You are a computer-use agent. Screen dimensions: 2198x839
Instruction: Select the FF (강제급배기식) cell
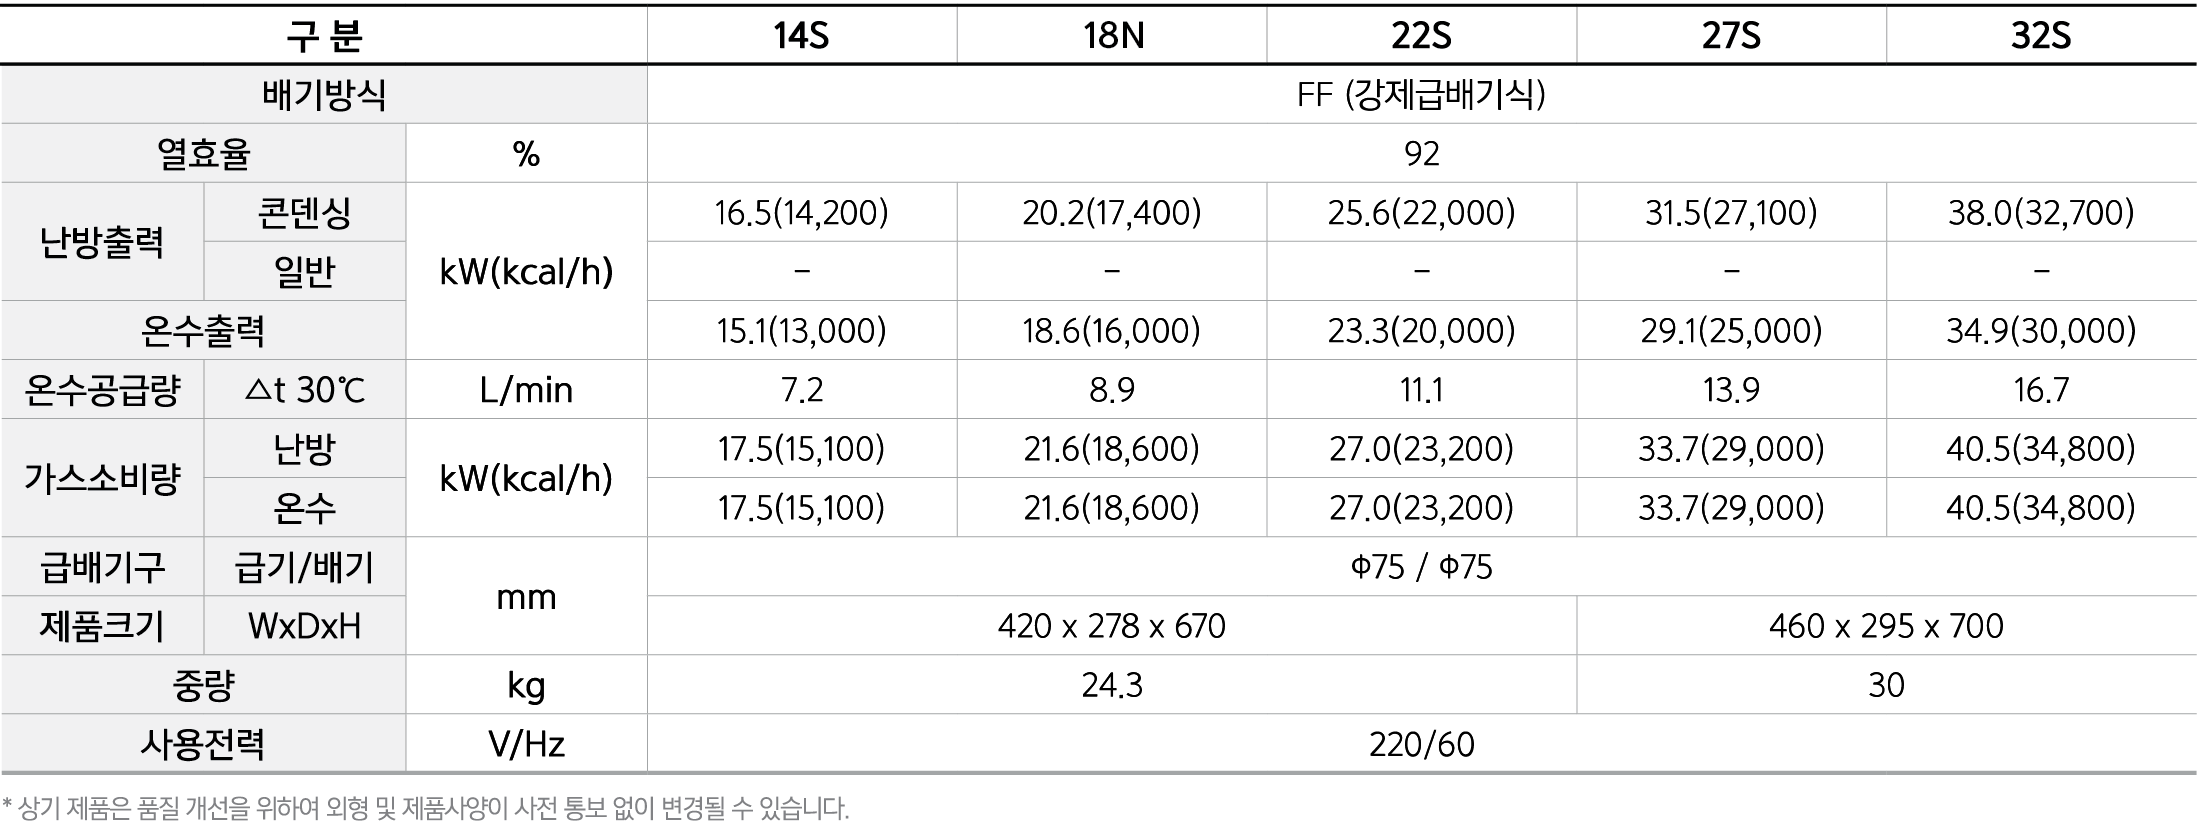[1421, 95]
